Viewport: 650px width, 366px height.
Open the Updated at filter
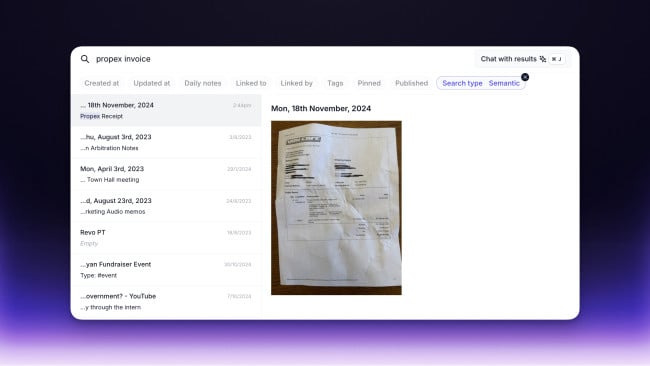152,83
